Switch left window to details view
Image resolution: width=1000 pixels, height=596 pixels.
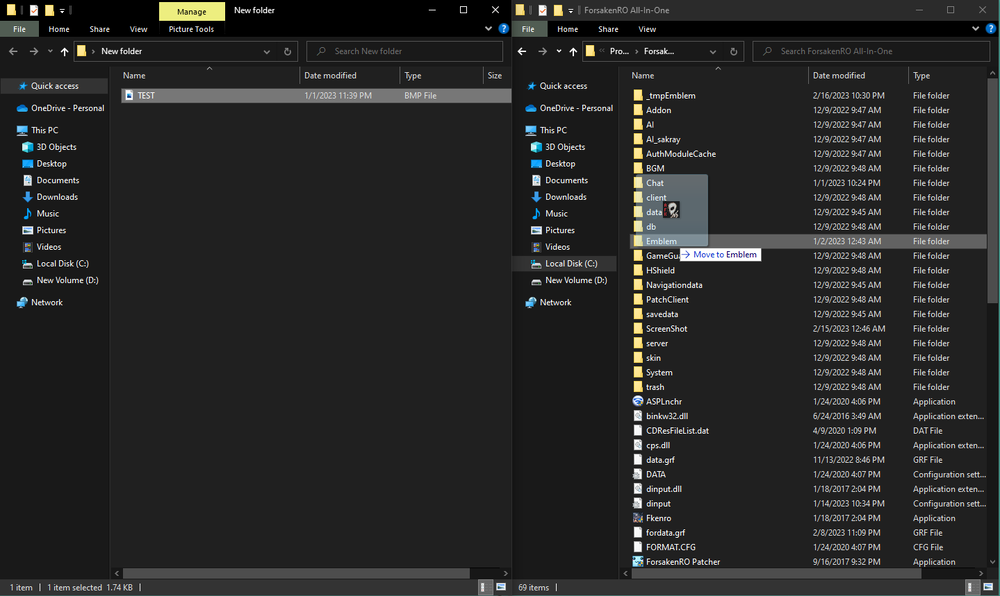click(x=485, y=587)
